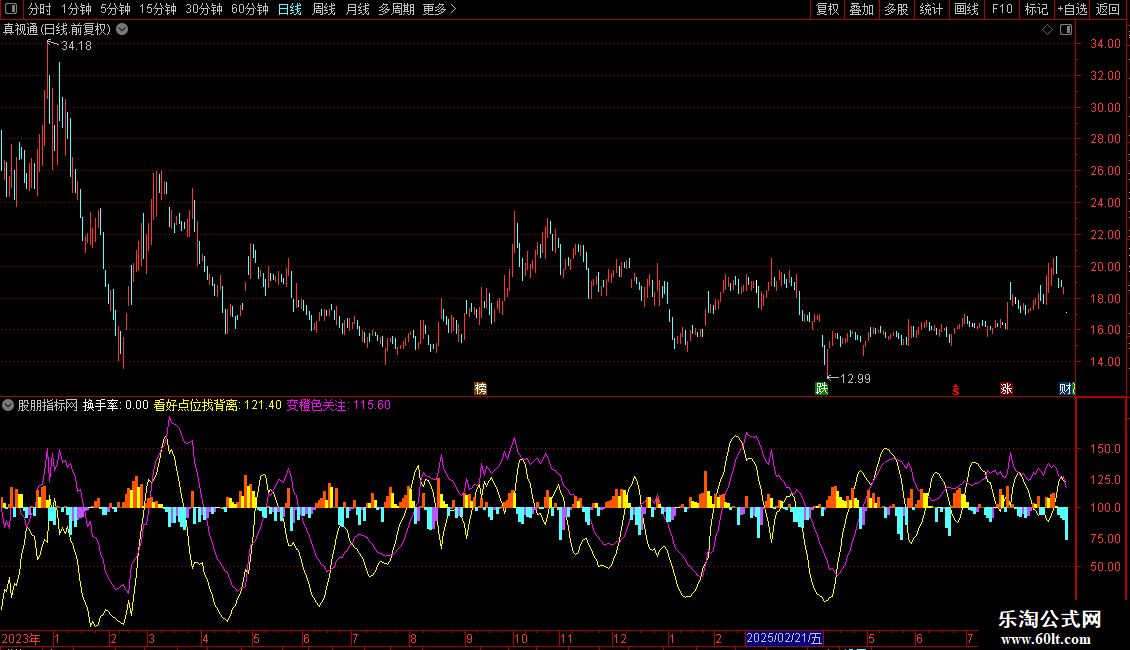Click the 看好点位找背离 indicator label

point(196,405)
